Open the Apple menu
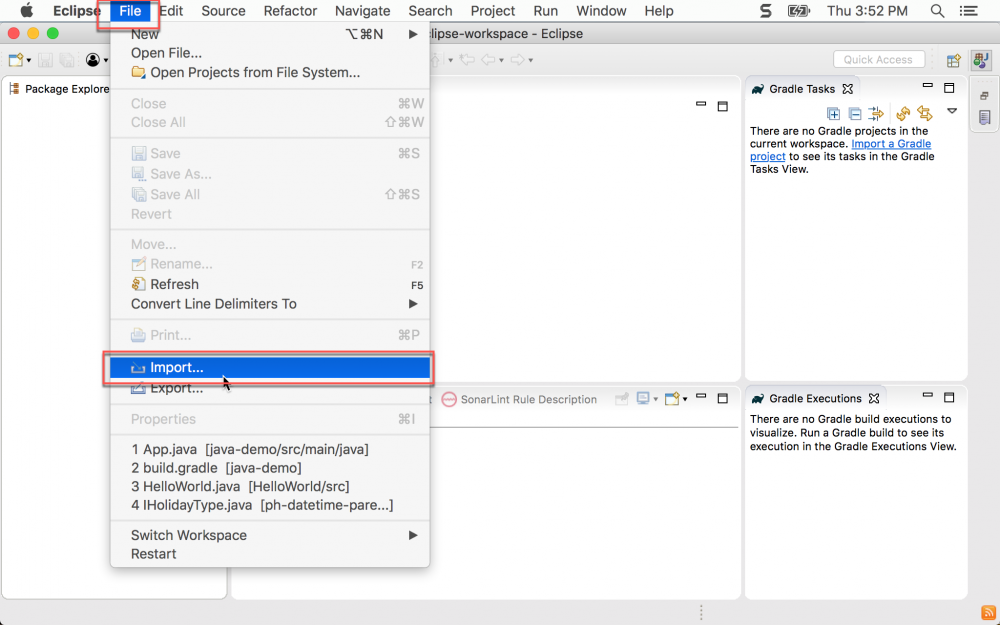Viewport: 1000px width, 625px height. click(x=27, y=11)
